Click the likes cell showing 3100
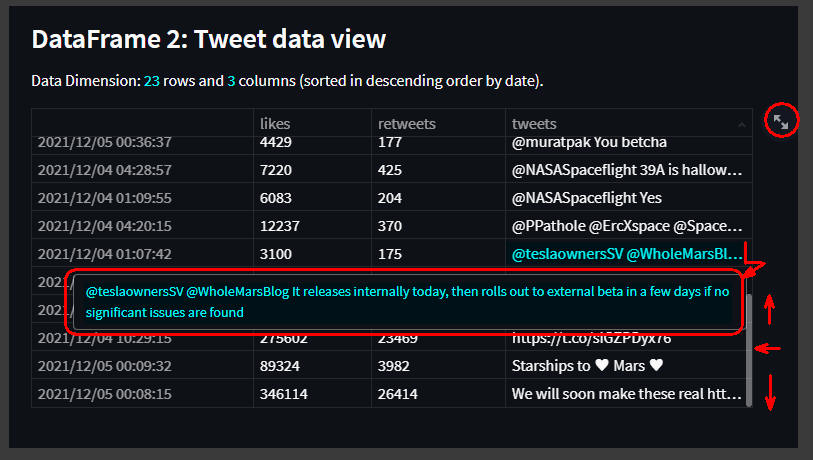Viewport: 813px width, 460px height. click(x=312, y=254)
